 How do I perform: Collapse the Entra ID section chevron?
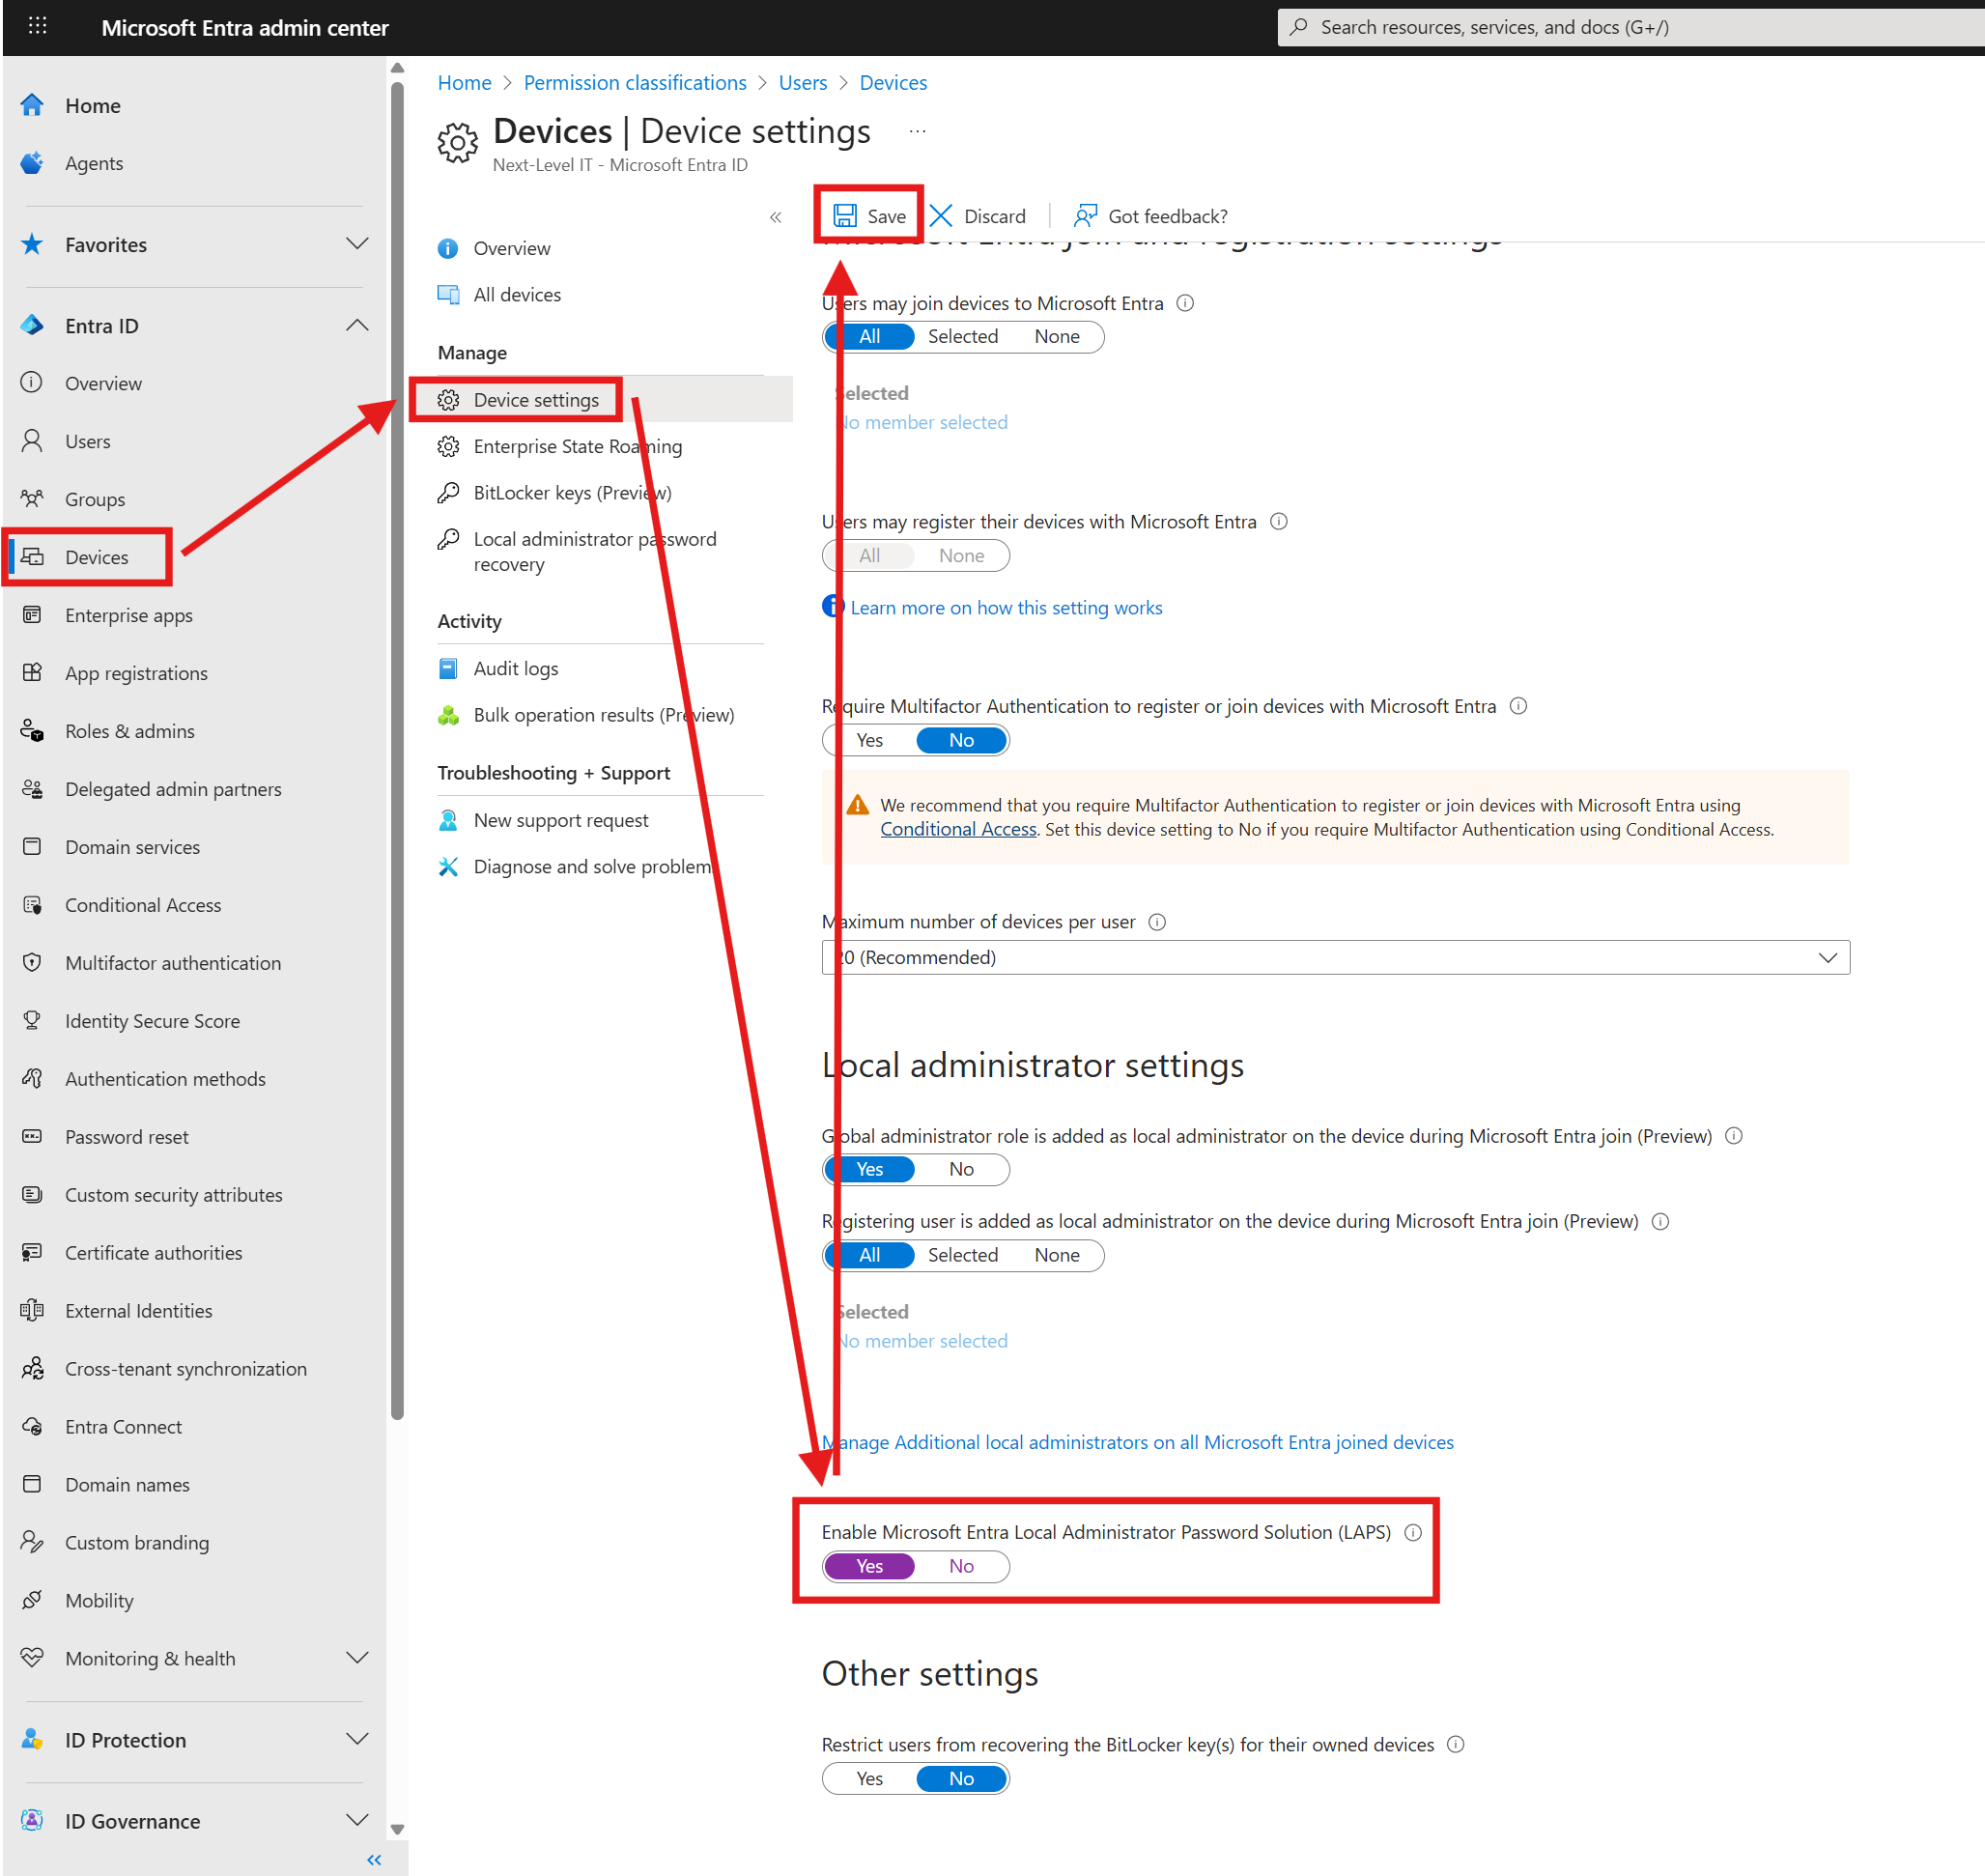tap(357, 325)
